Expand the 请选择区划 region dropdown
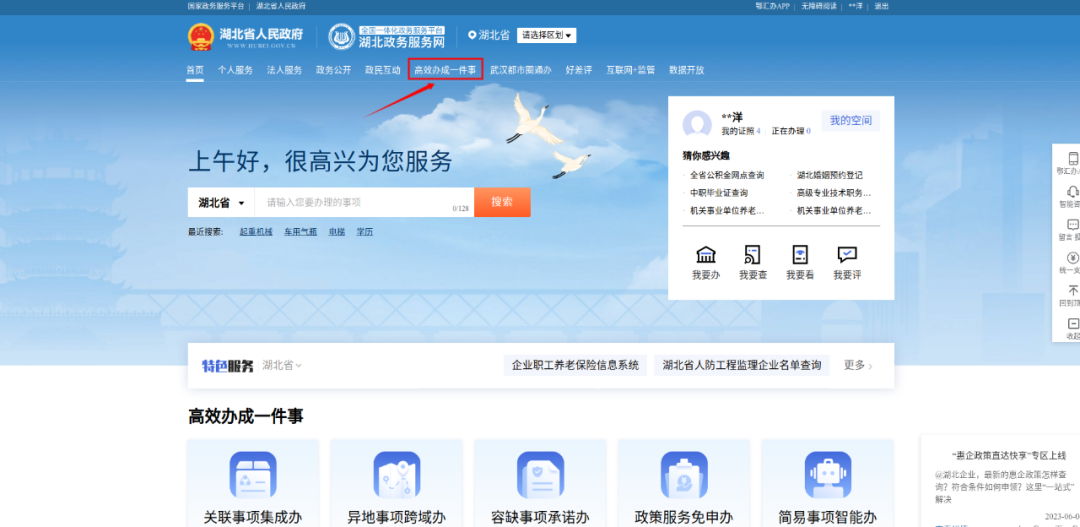 pos(546,36)
